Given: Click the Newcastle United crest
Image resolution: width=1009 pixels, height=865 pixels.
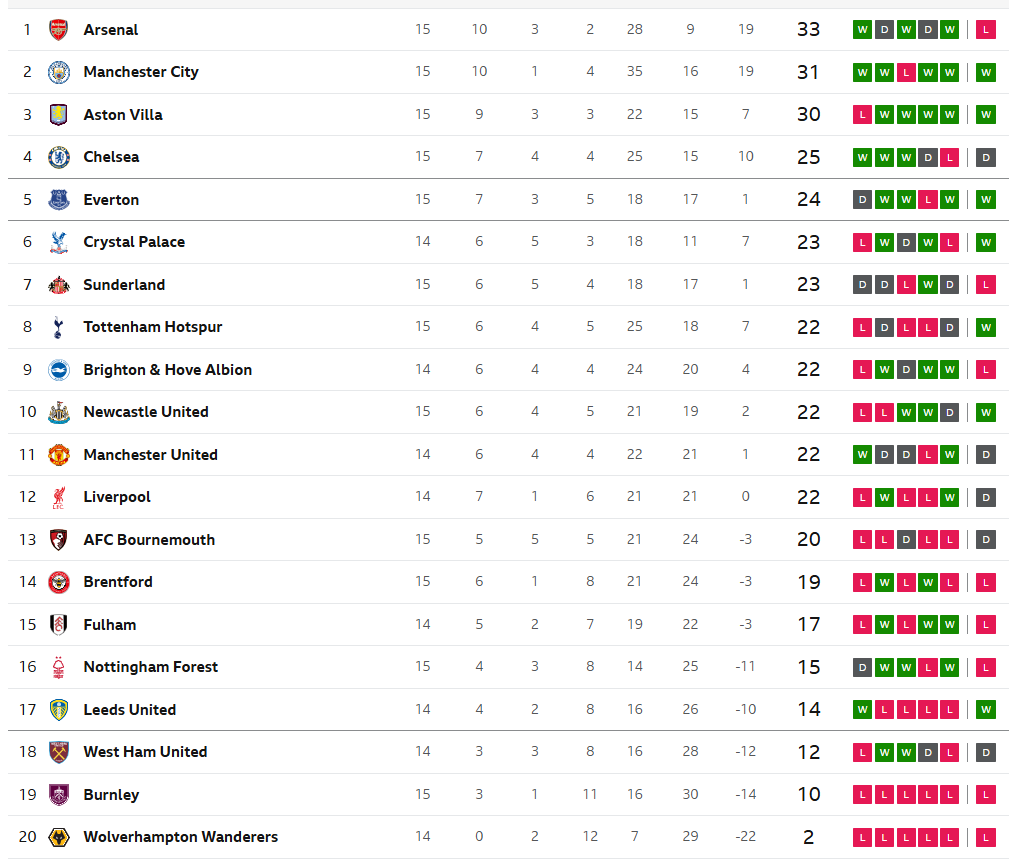Looking at the screenshot, I should [59, 412].
